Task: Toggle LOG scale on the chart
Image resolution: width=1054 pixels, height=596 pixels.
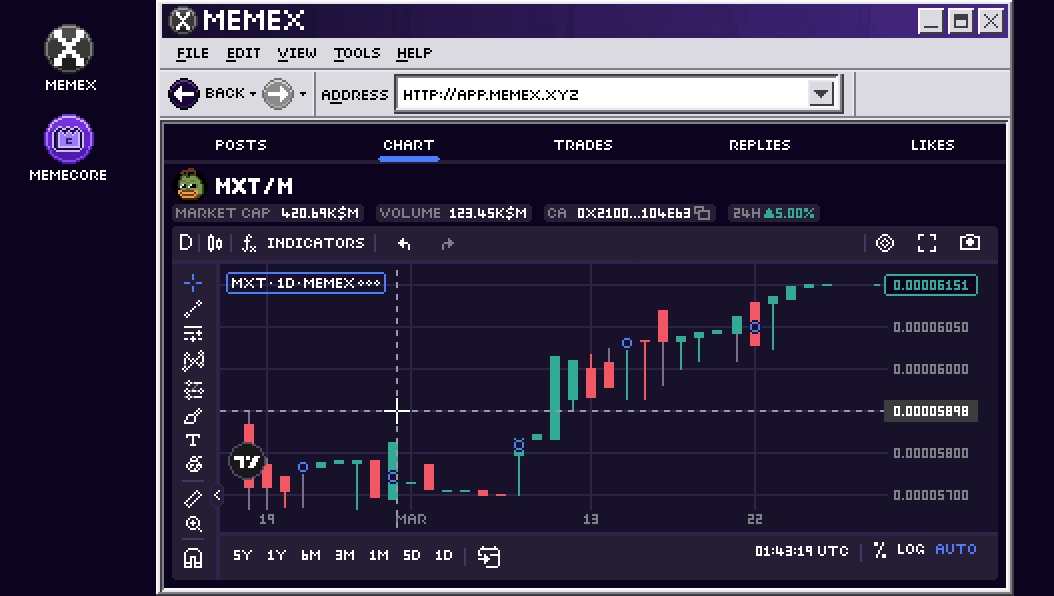Action: pyautogui.click(x=910, y=550)
